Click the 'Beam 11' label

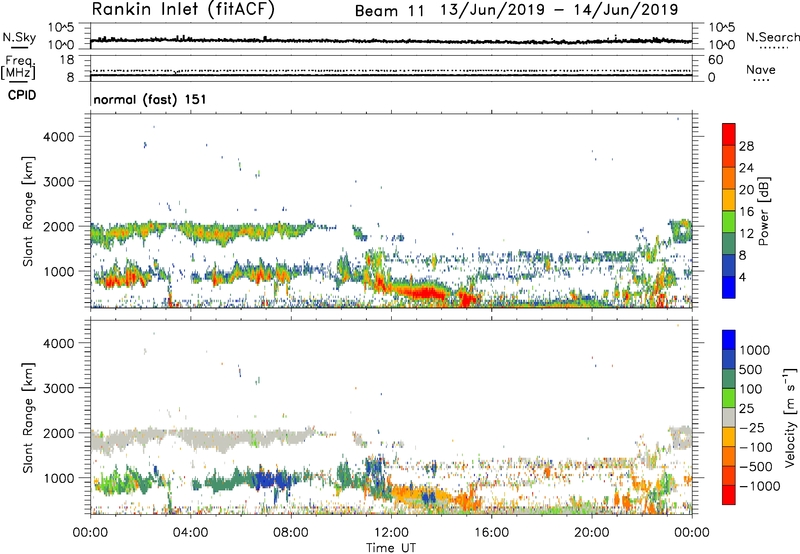tap(389, 11)
